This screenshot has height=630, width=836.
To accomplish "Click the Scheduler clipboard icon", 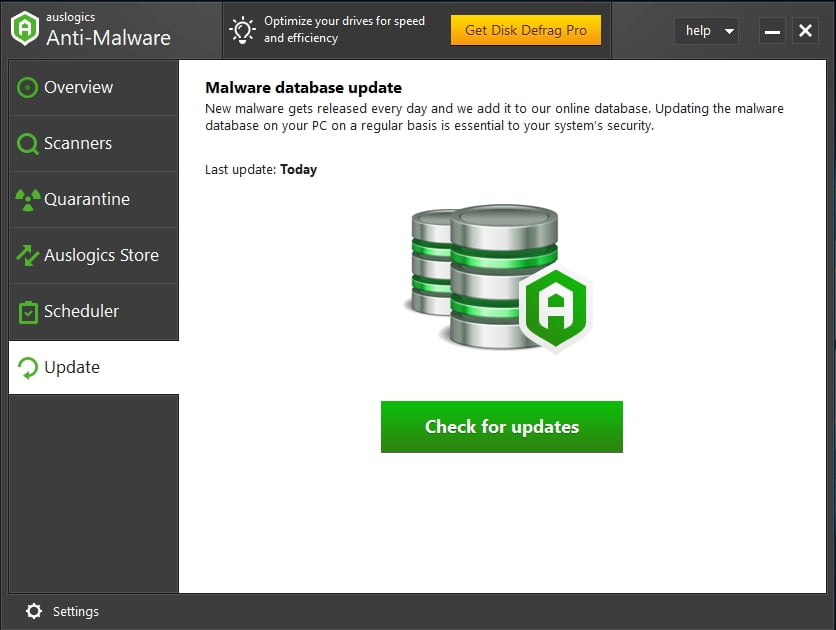I will pos(28,312).
